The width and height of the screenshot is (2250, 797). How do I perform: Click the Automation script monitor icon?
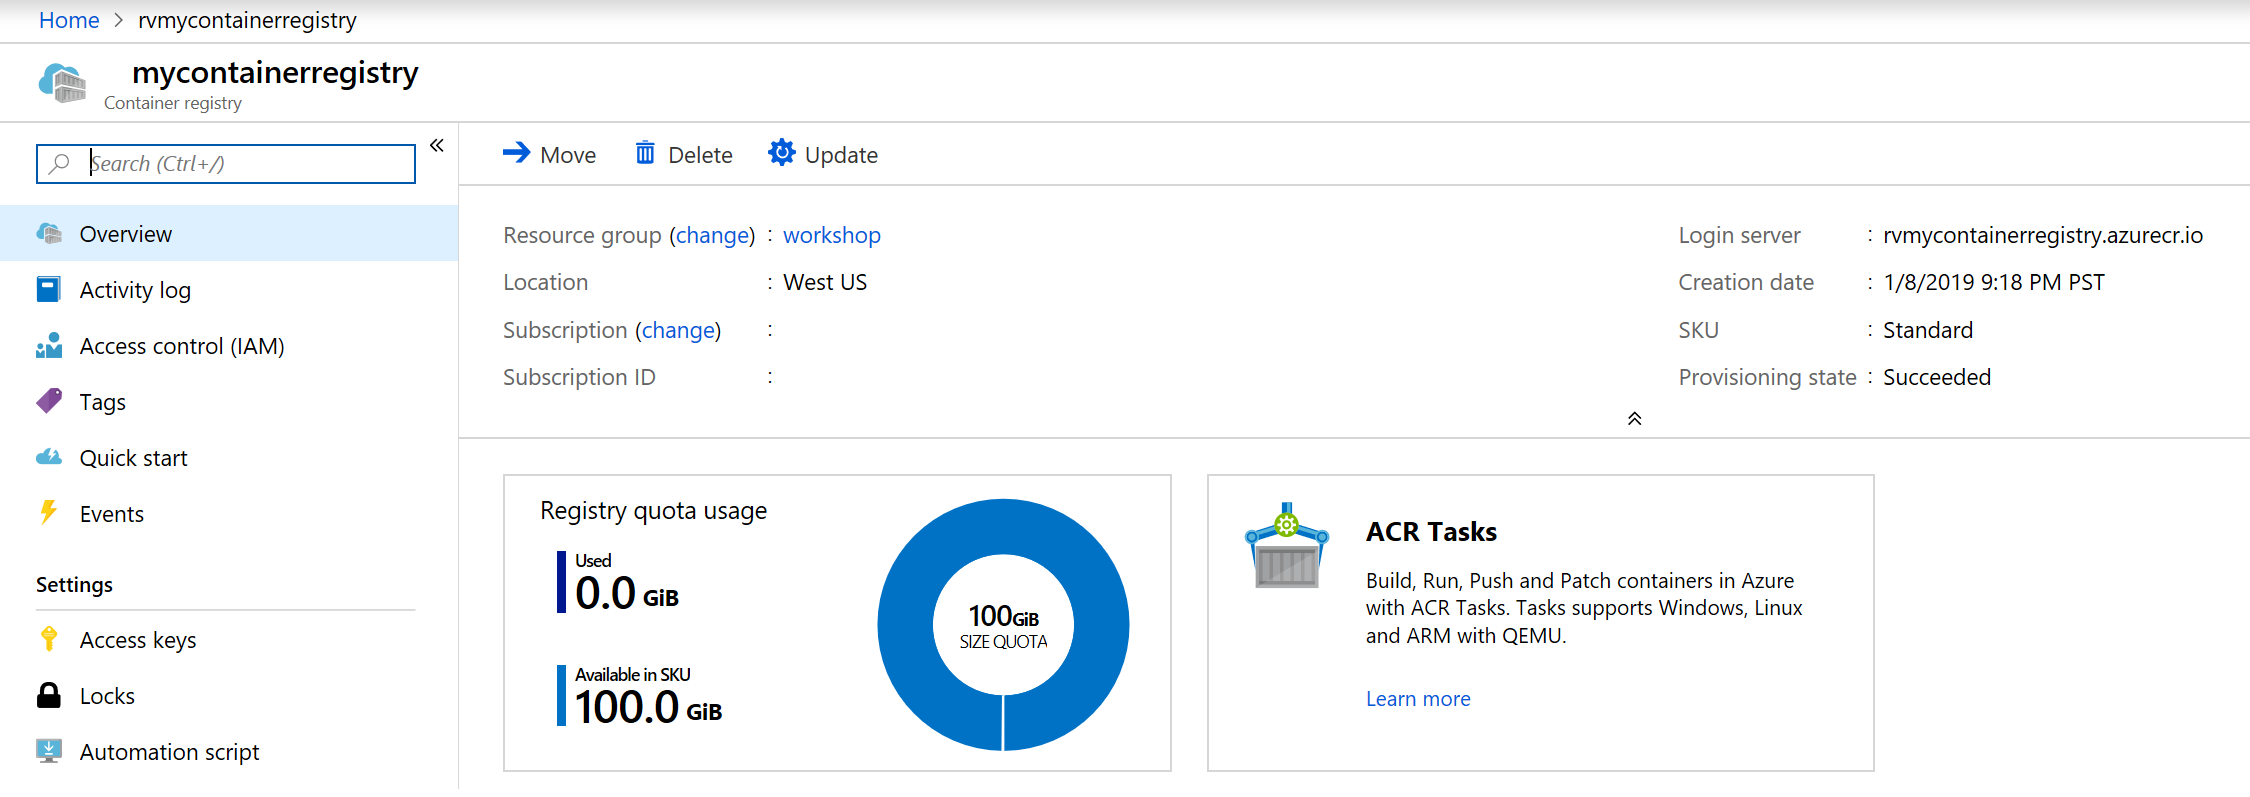(48, 751)
